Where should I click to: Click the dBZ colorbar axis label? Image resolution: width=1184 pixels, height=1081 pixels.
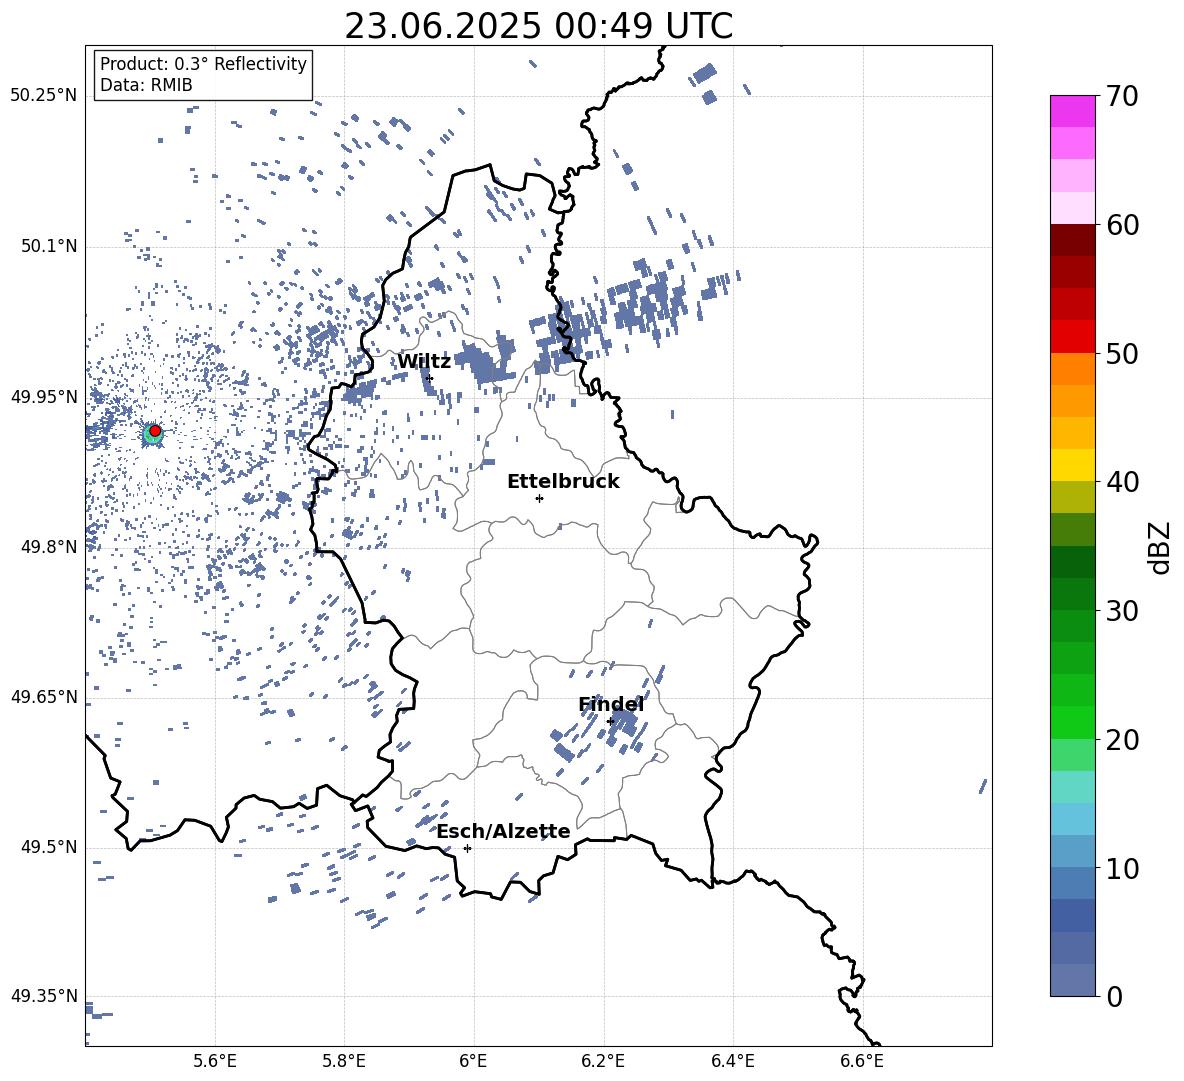[1160, 547]
